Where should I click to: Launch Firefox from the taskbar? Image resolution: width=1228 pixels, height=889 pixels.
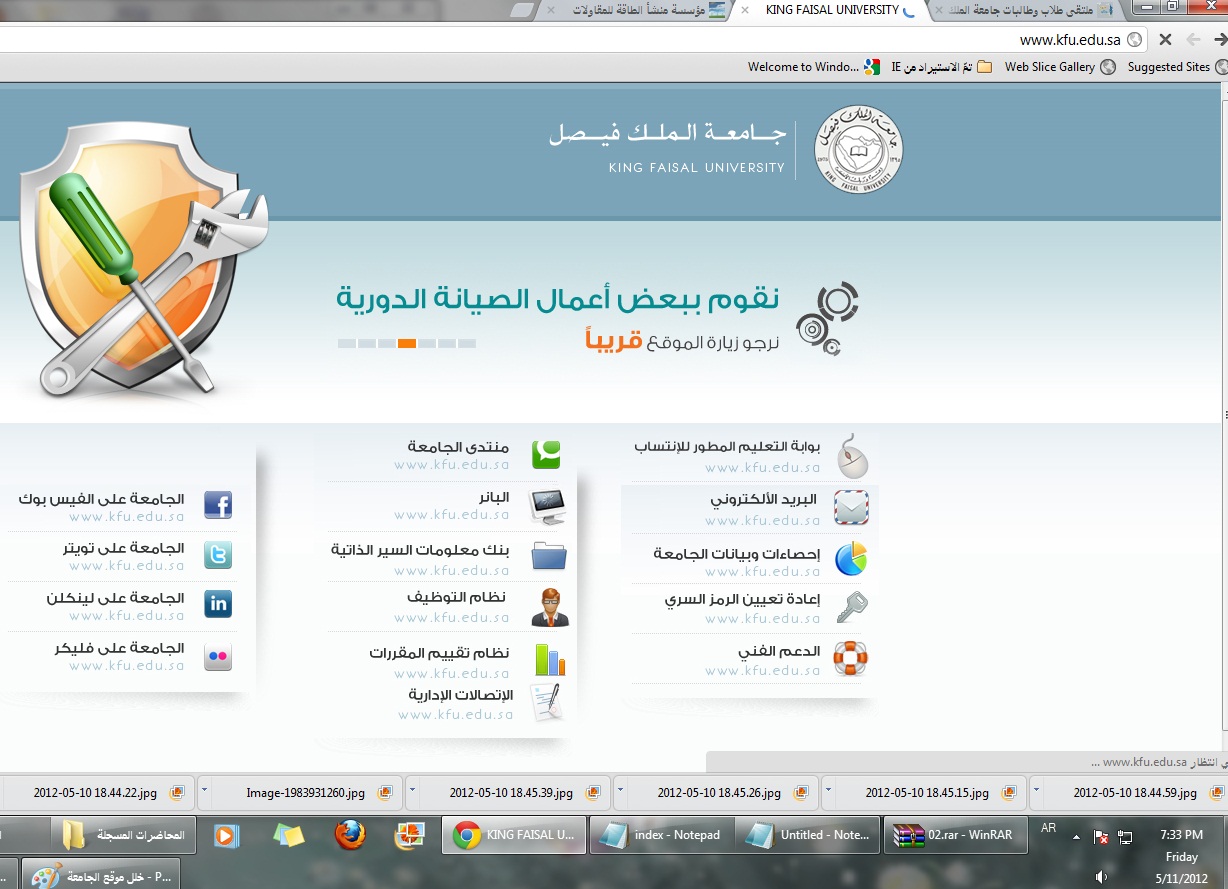[x=350, y=835]
